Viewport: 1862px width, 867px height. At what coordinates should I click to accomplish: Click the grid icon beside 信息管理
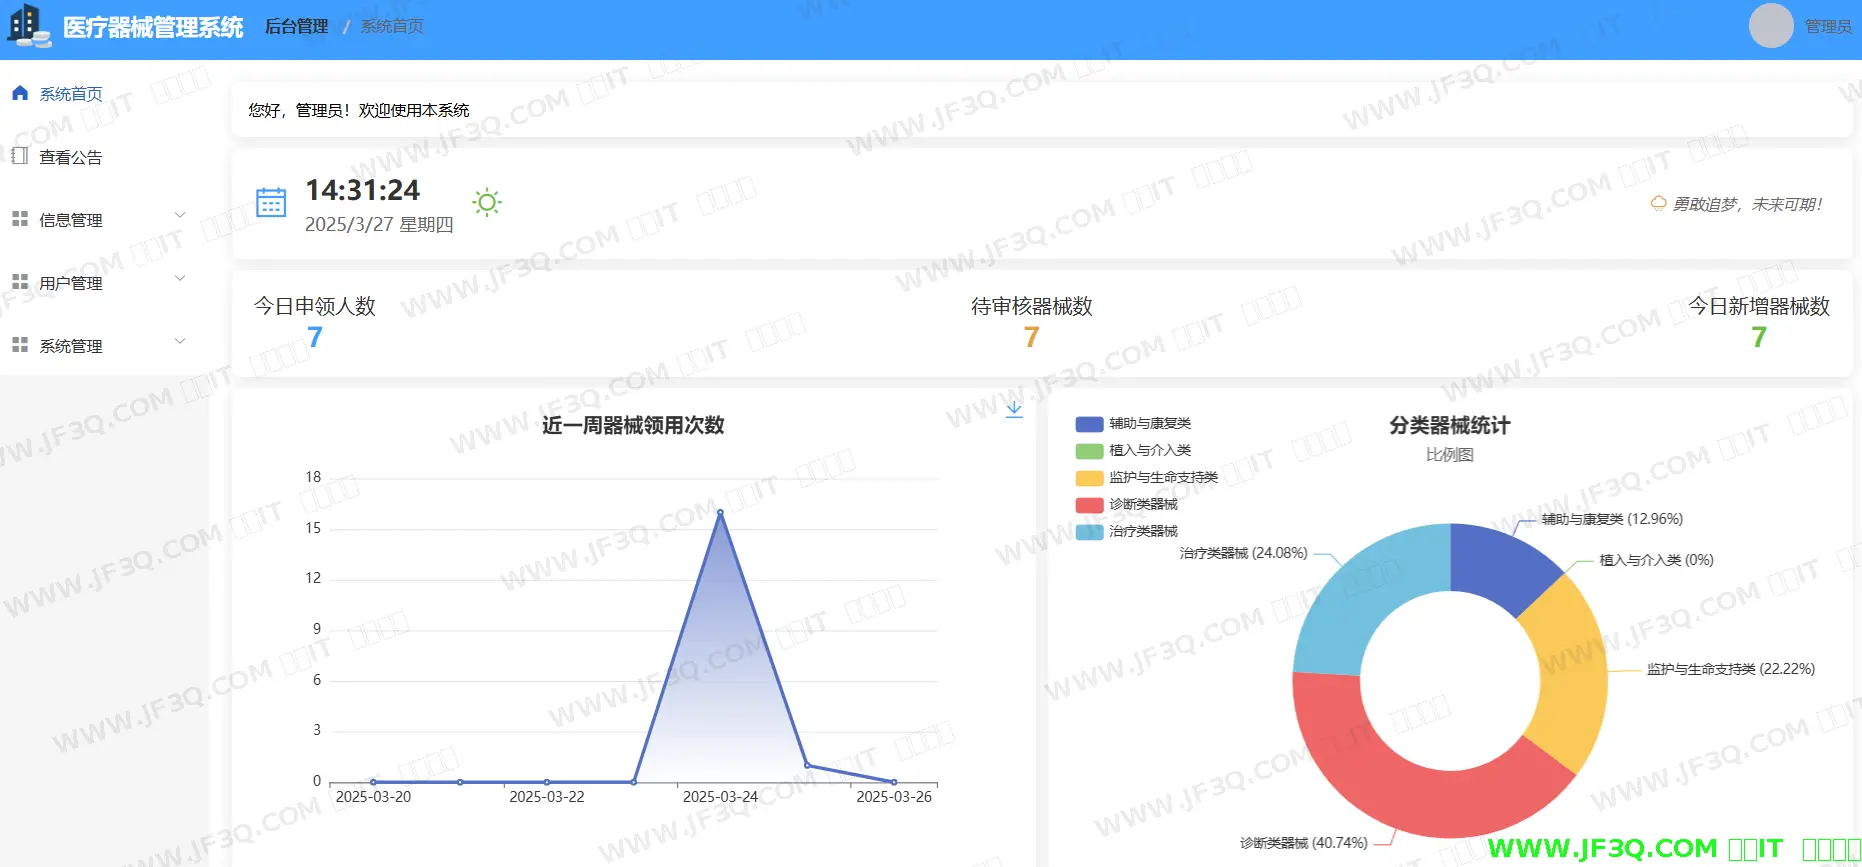(x=20, y=219)
